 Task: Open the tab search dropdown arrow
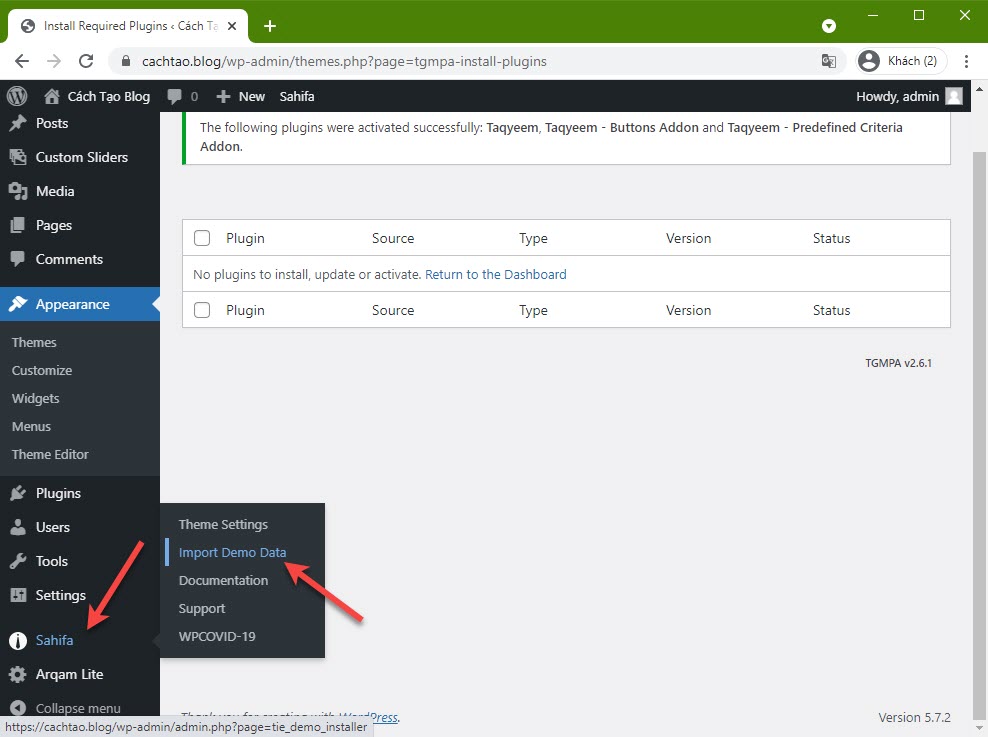pos(829,26)
